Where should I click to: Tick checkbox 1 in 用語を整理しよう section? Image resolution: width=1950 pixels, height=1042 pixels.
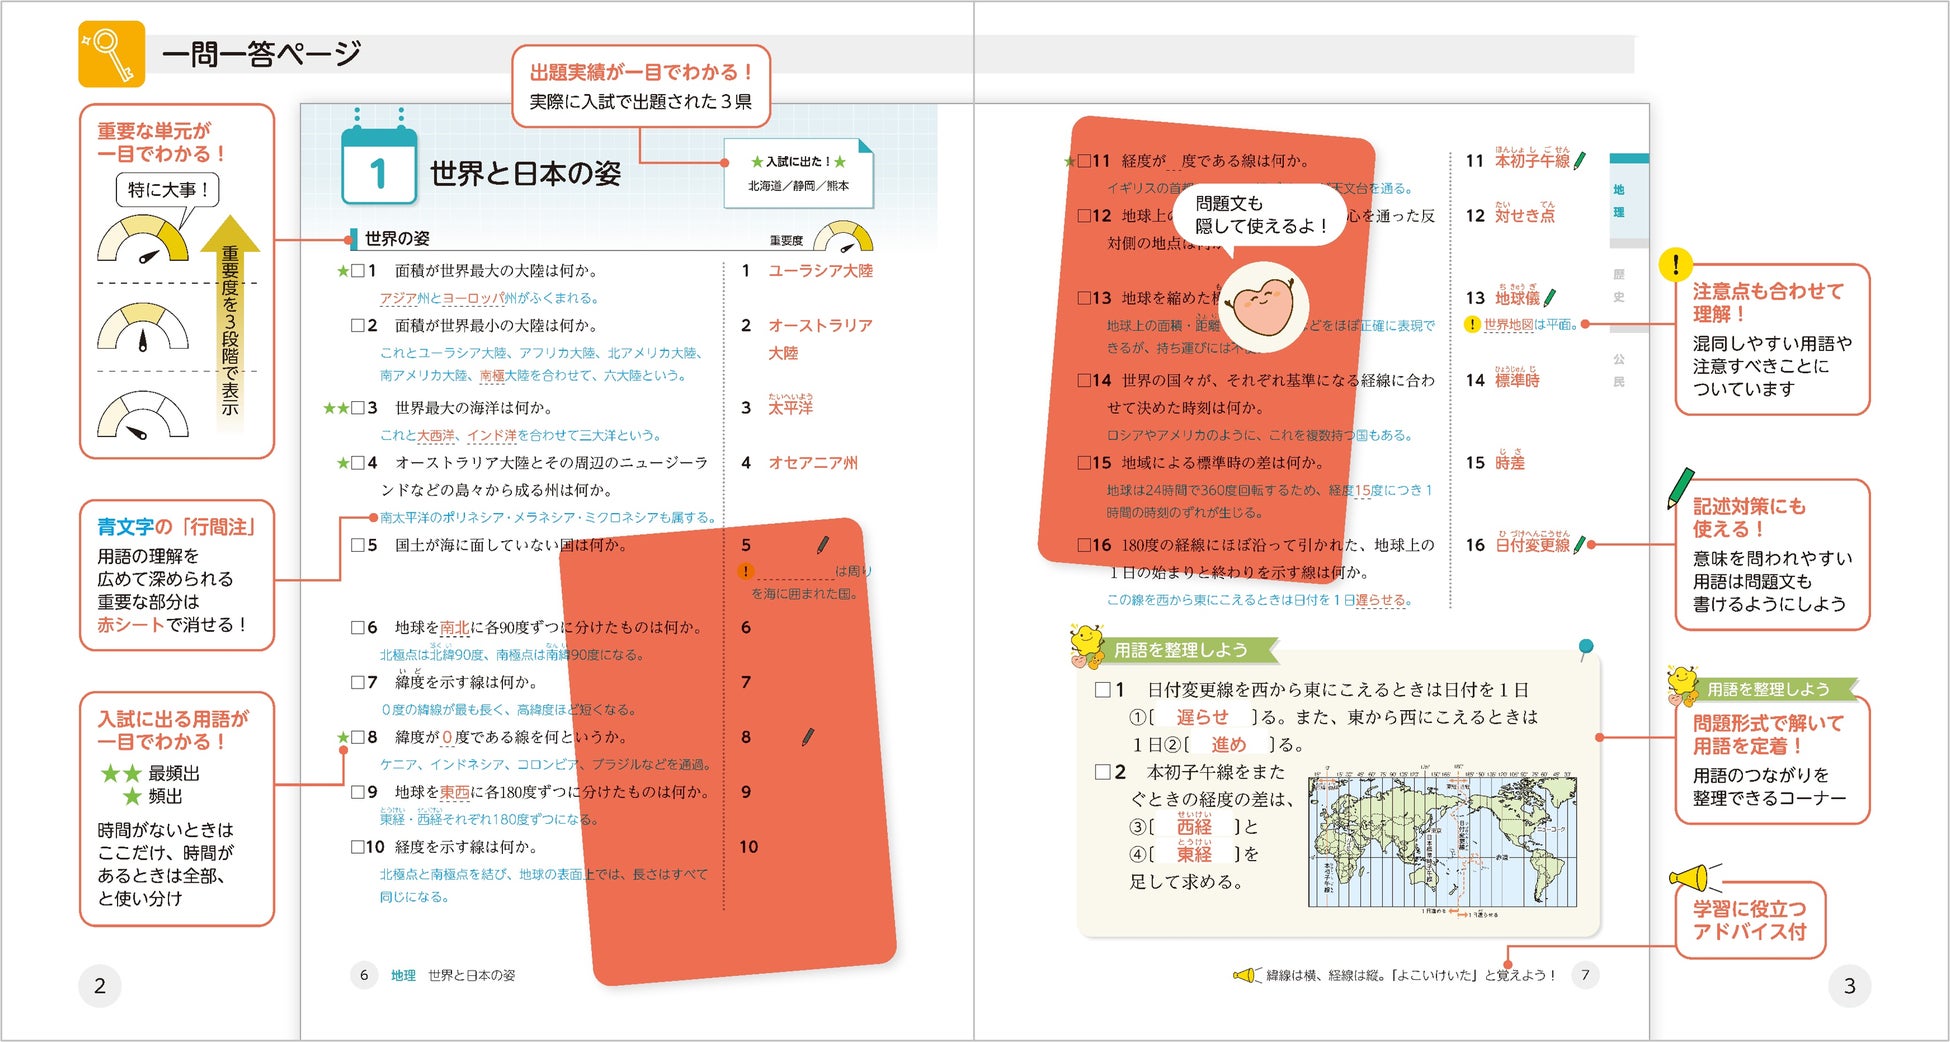point(1103,689)
